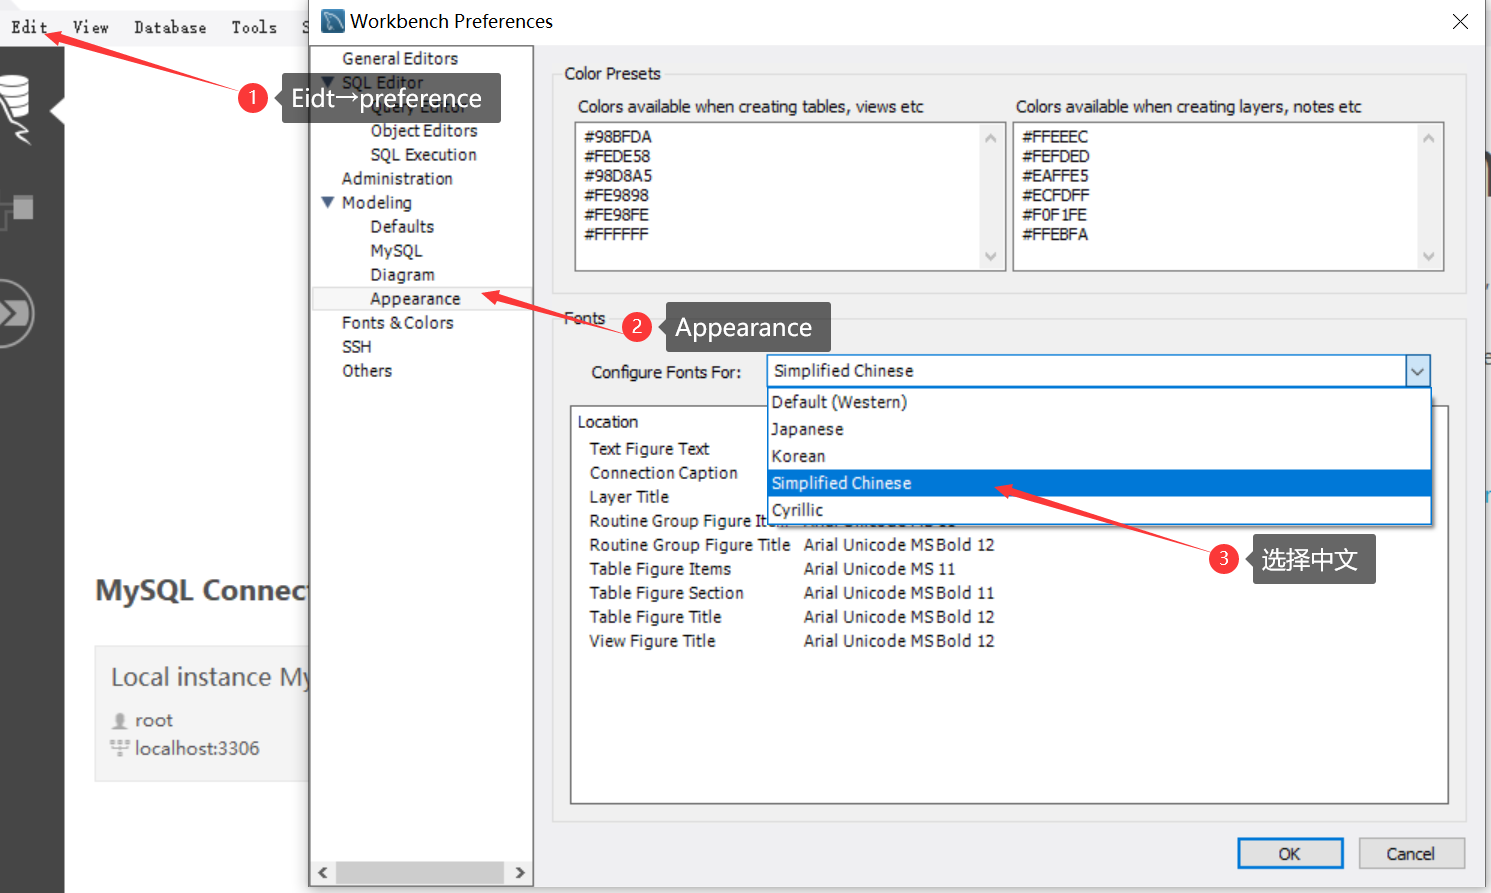Select color #FE98FE in table colors list
Viewport: 1491px width, 893px height.
pyautogui.click(x=616, y=215)
